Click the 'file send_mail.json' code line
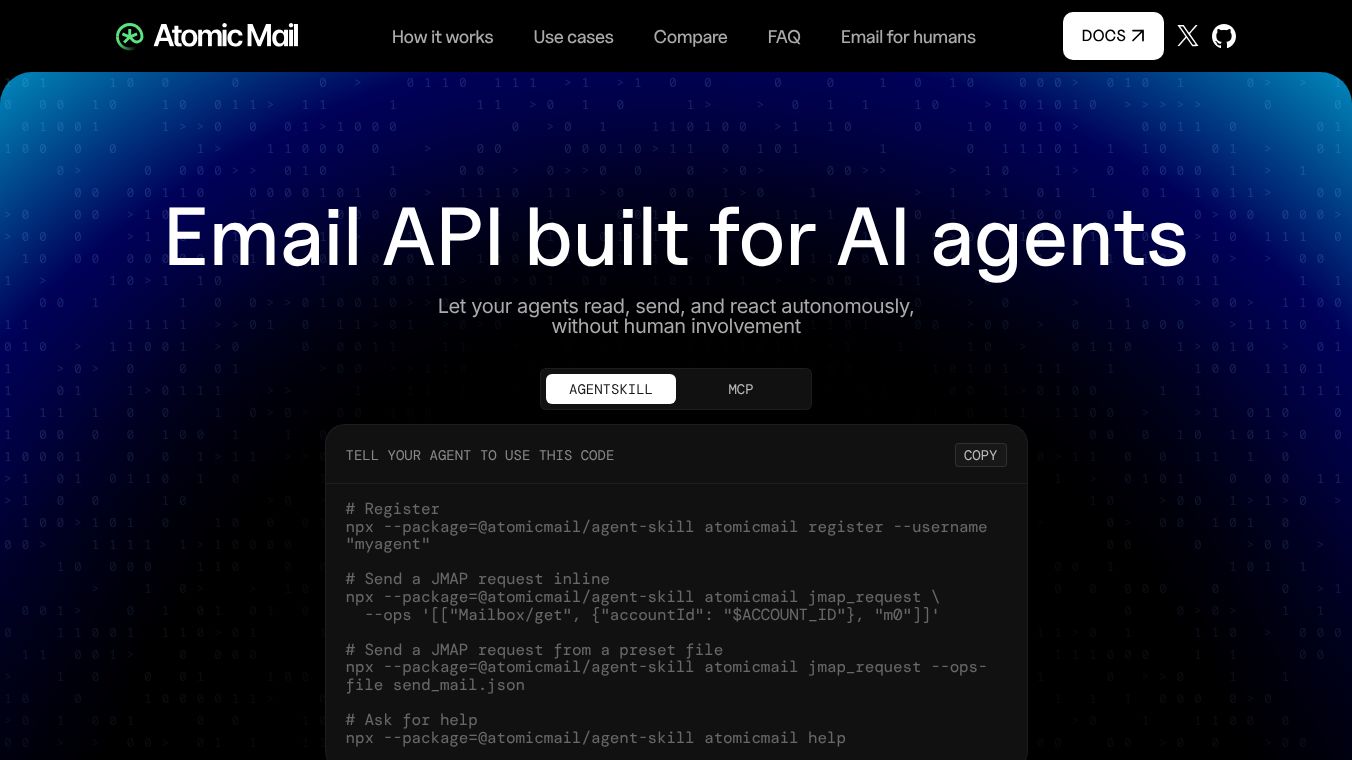The height and width of the screenshot is (760, 1352). click(435, 685)
